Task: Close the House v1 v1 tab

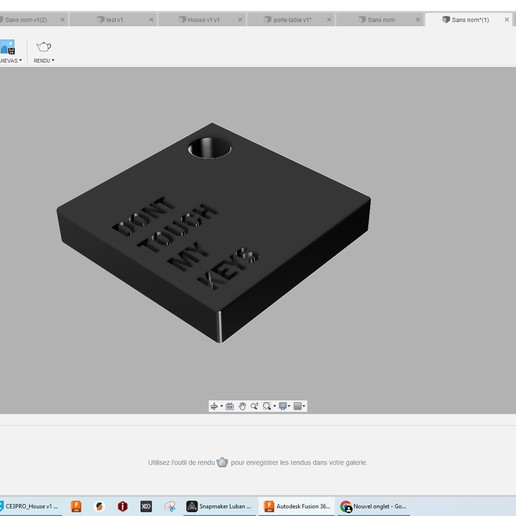Action: click(x=240, y=20)
